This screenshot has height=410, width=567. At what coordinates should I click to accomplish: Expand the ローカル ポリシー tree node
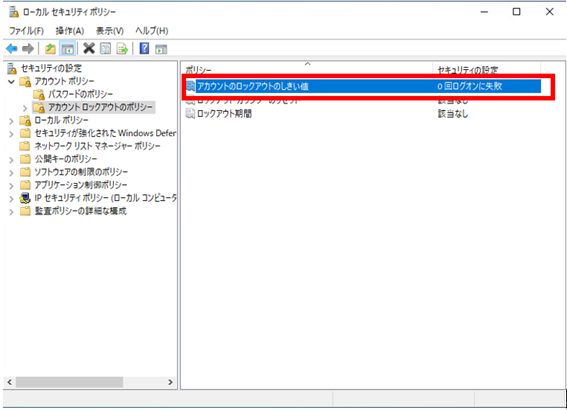[11, 121]
